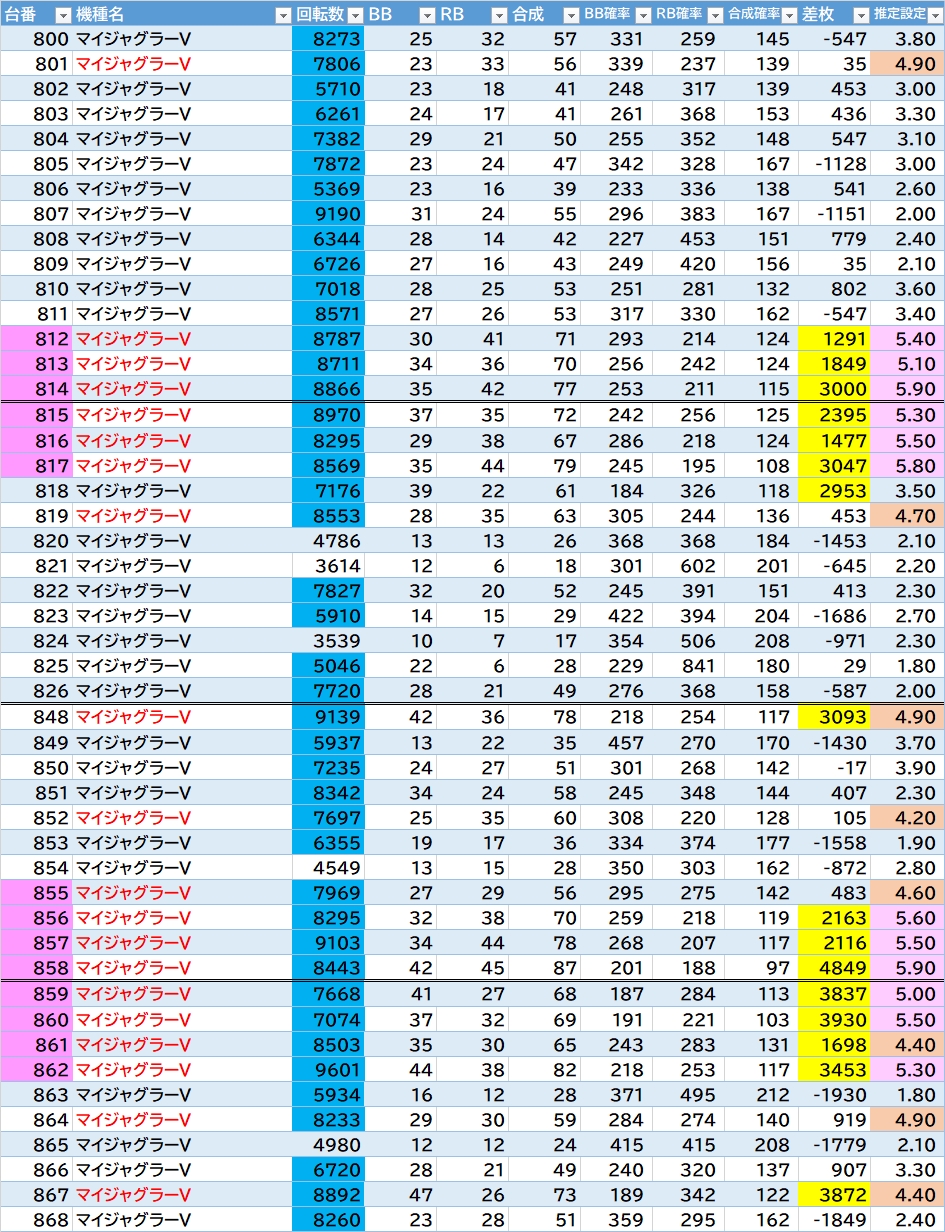This screenshot has width=945, height=1232.
Task: Select RB count 45 in row 858
Action: tap(473, 968)
